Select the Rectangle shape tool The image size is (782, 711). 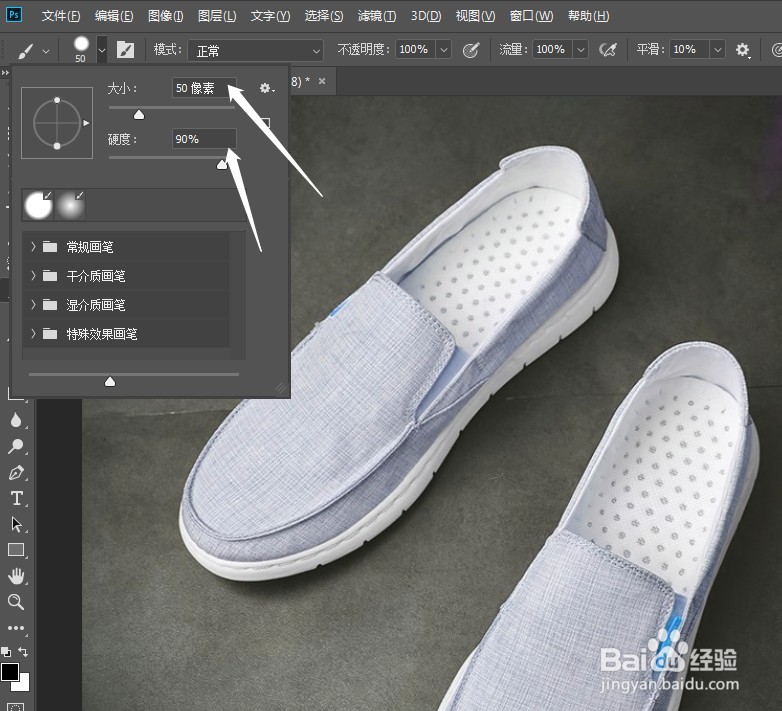16,550
